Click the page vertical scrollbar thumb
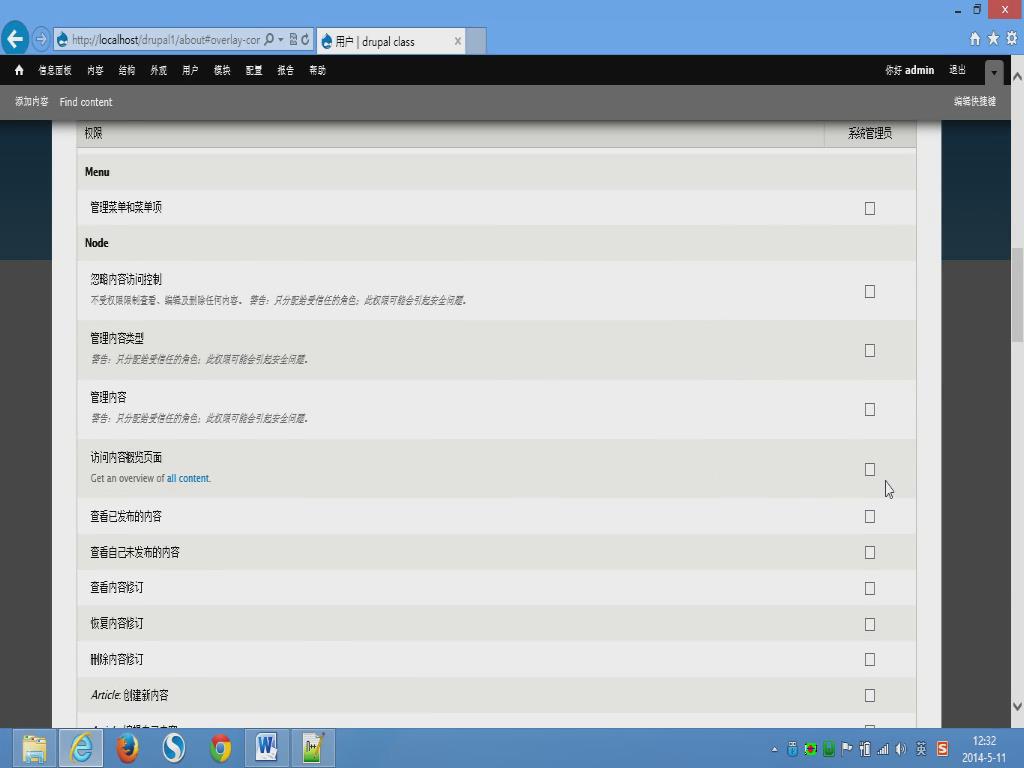 1017,294
